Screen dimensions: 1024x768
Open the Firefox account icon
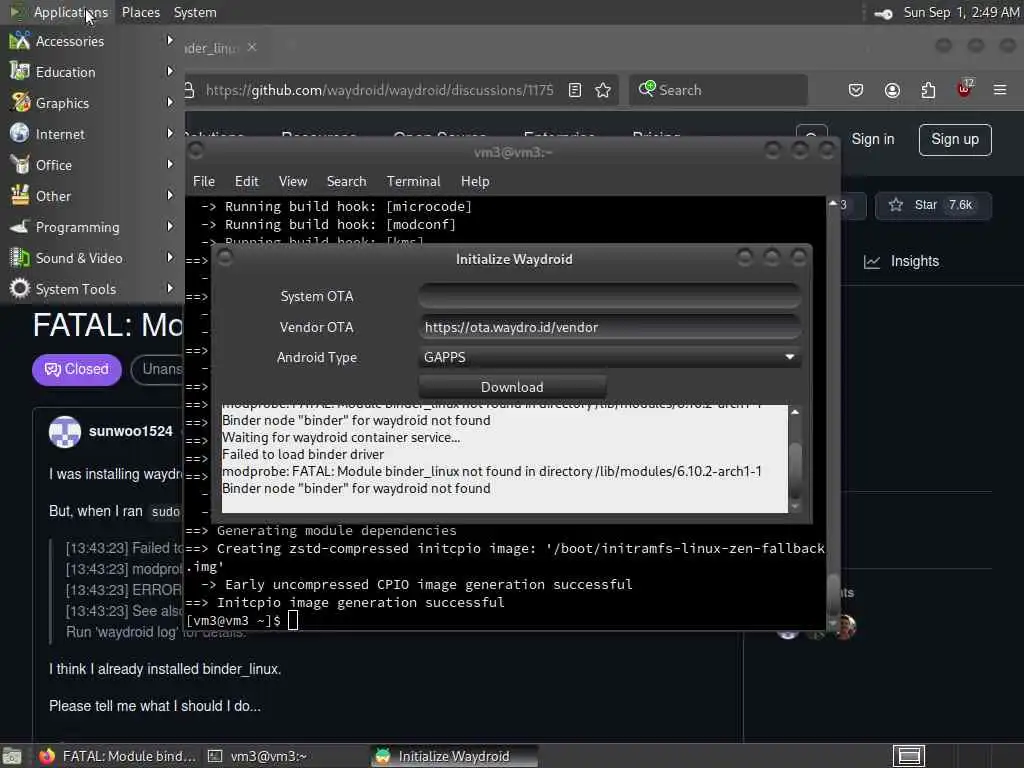892,90
